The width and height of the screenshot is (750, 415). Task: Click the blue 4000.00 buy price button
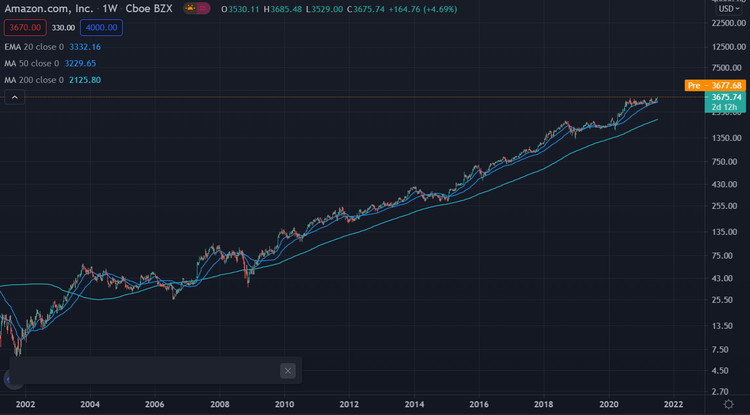coord(101,28)
